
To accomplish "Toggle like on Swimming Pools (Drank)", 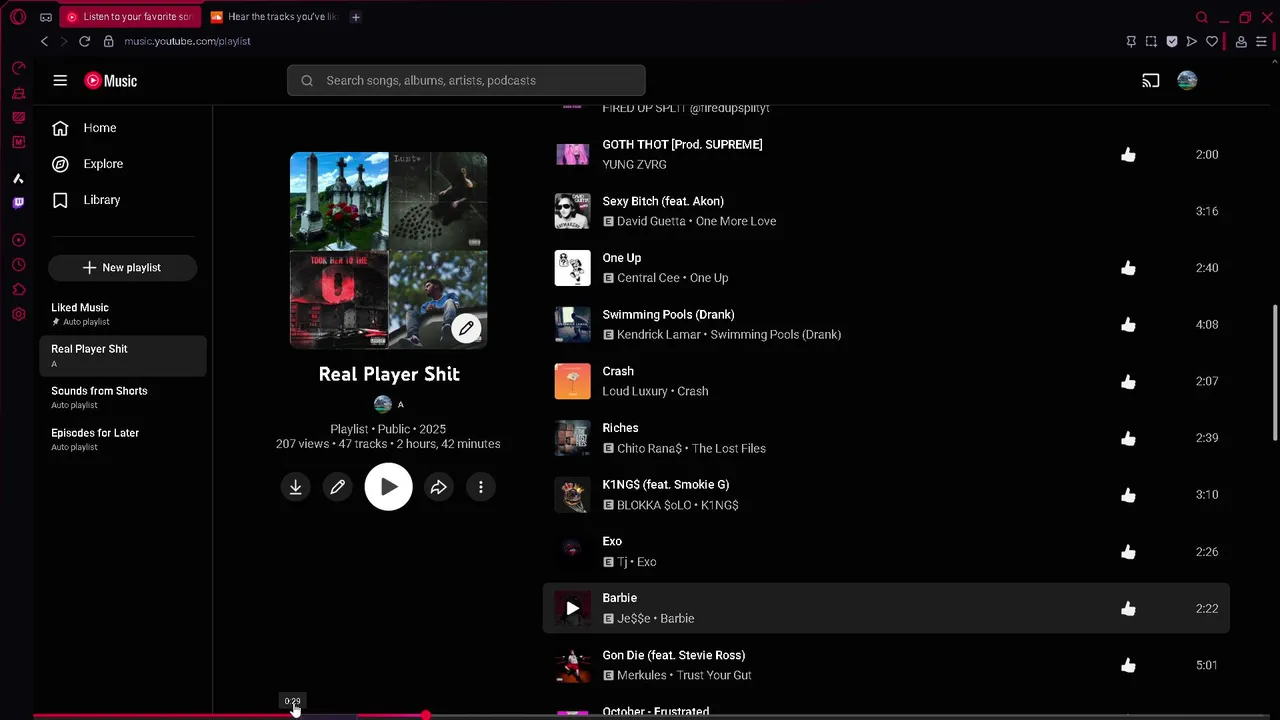I will pyautogui.click(x=1128, y=325).
